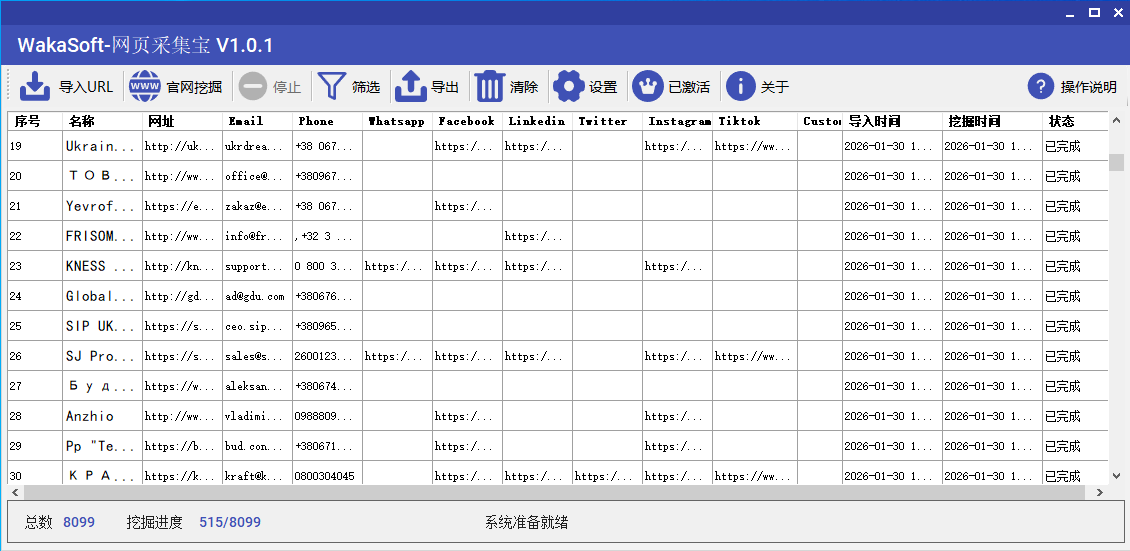The height and width of the screenshot is (551, 1130).
Task: Click the horizontal scrollbar right arrow
Action: (1100, 493)
